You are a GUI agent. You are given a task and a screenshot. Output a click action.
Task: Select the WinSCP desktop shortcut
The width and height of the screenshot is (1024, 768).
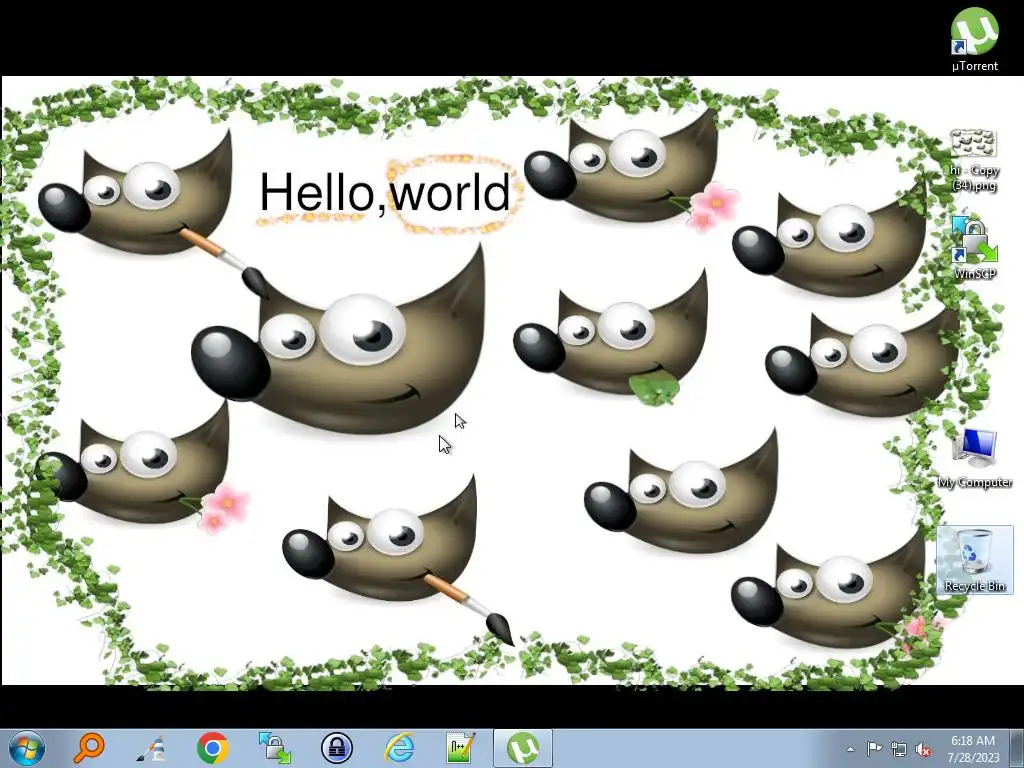pos(974,248)
